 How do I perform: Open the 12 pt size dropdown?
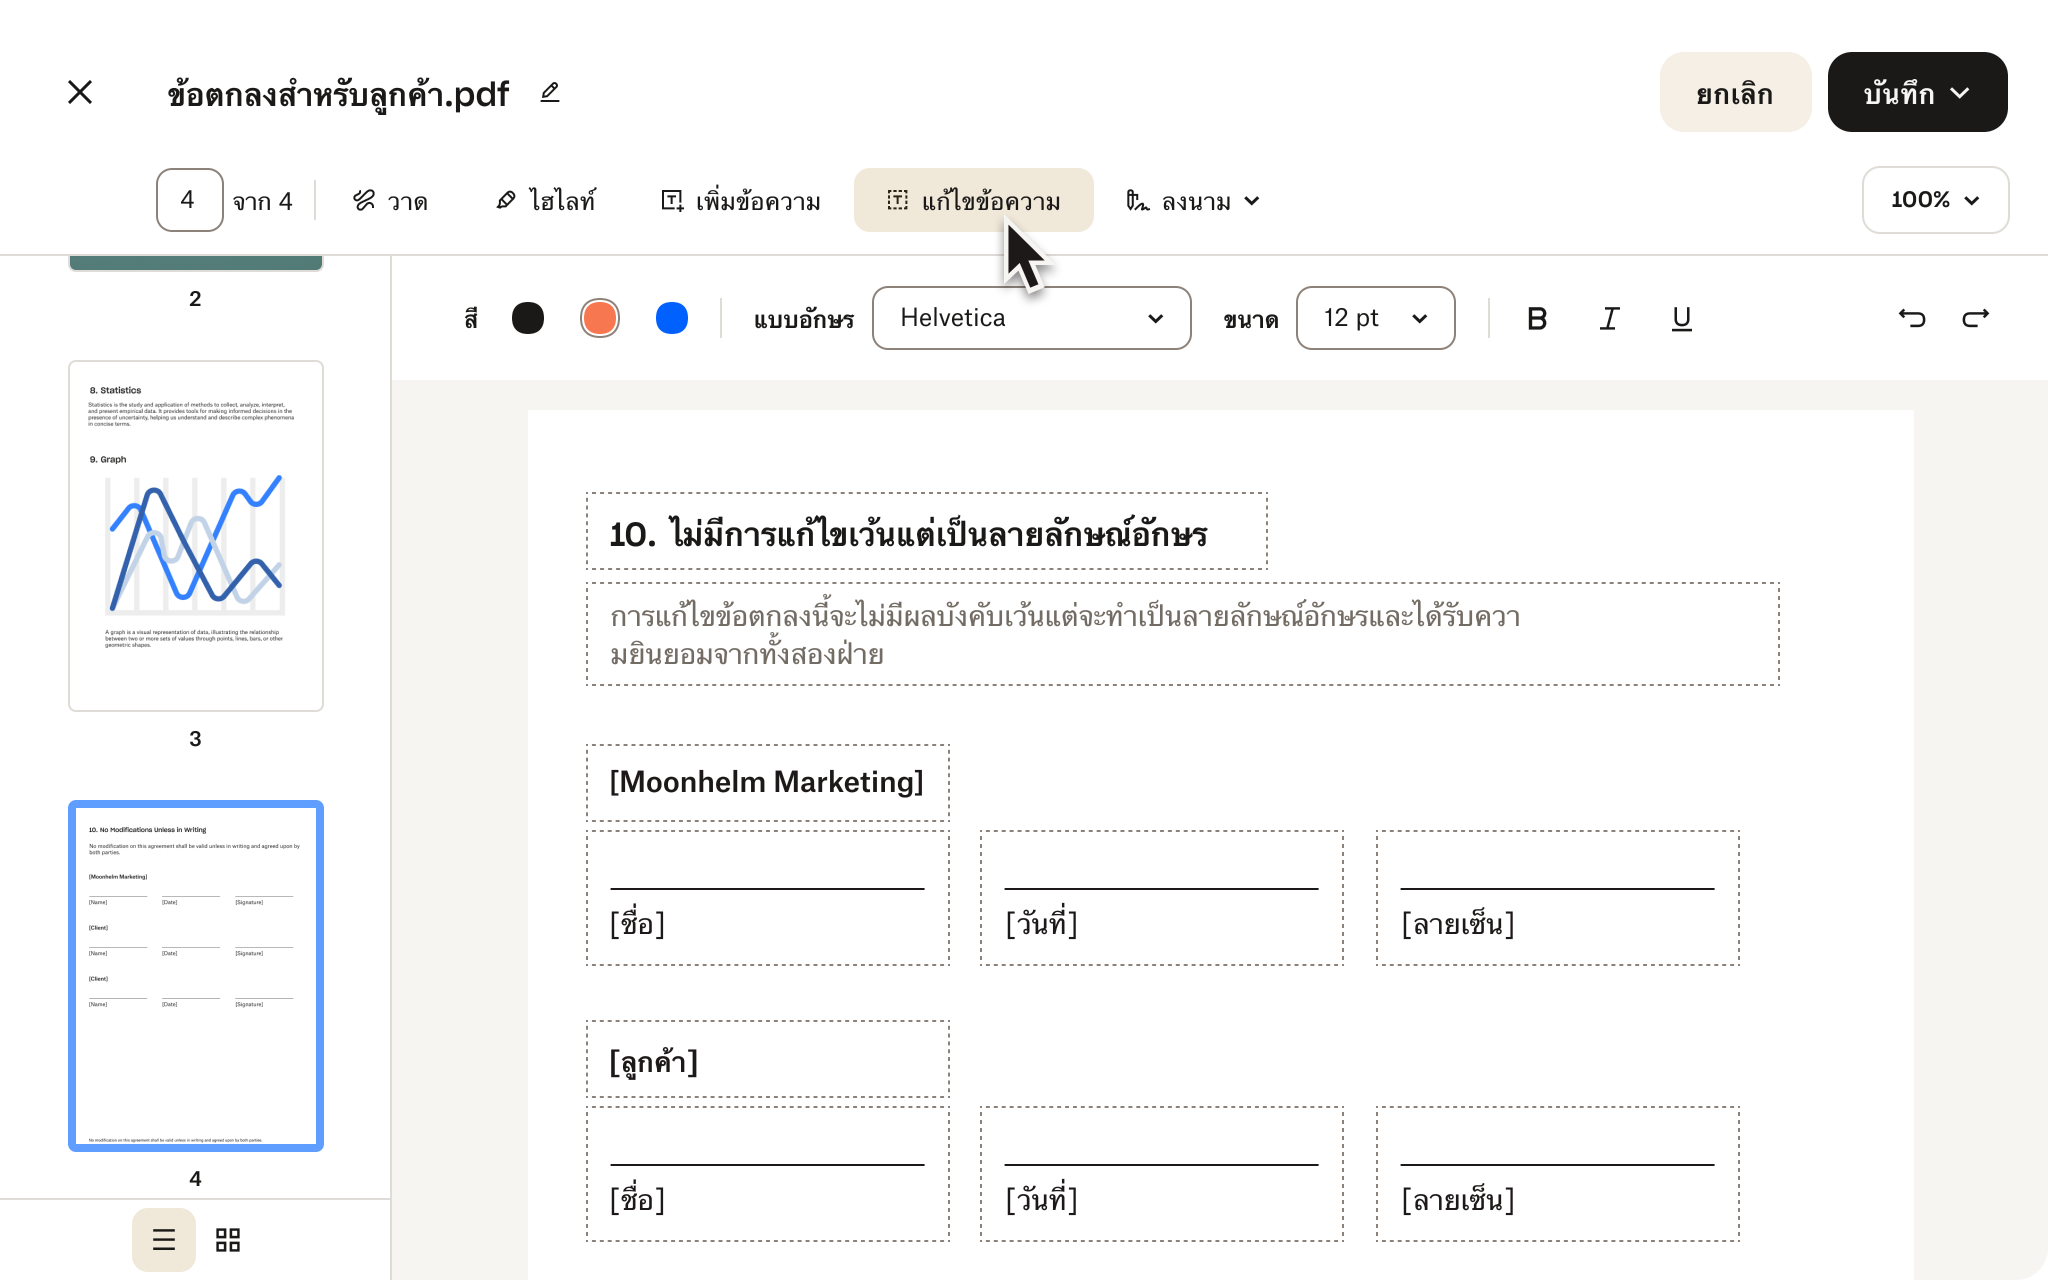[1375, 318]
